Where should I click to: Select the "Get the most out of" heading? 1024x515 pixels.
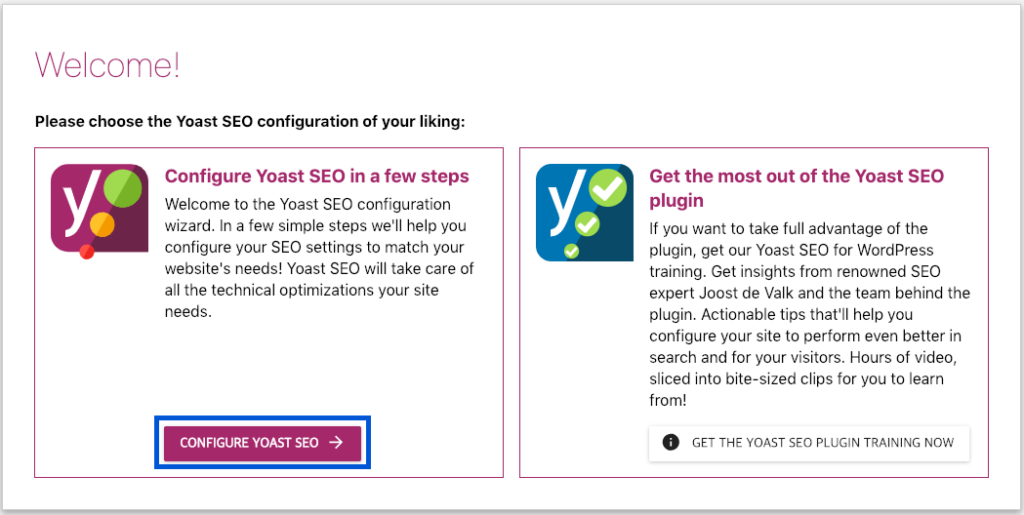tap(796, 177)
